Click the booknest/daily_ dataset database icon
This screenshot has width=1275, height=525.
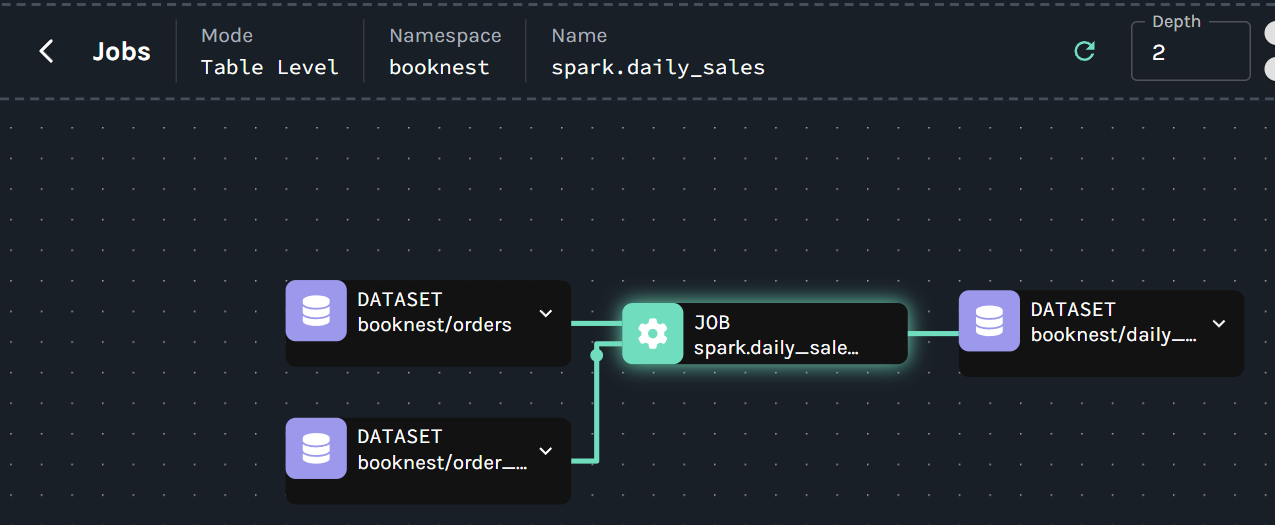[989, 321]
